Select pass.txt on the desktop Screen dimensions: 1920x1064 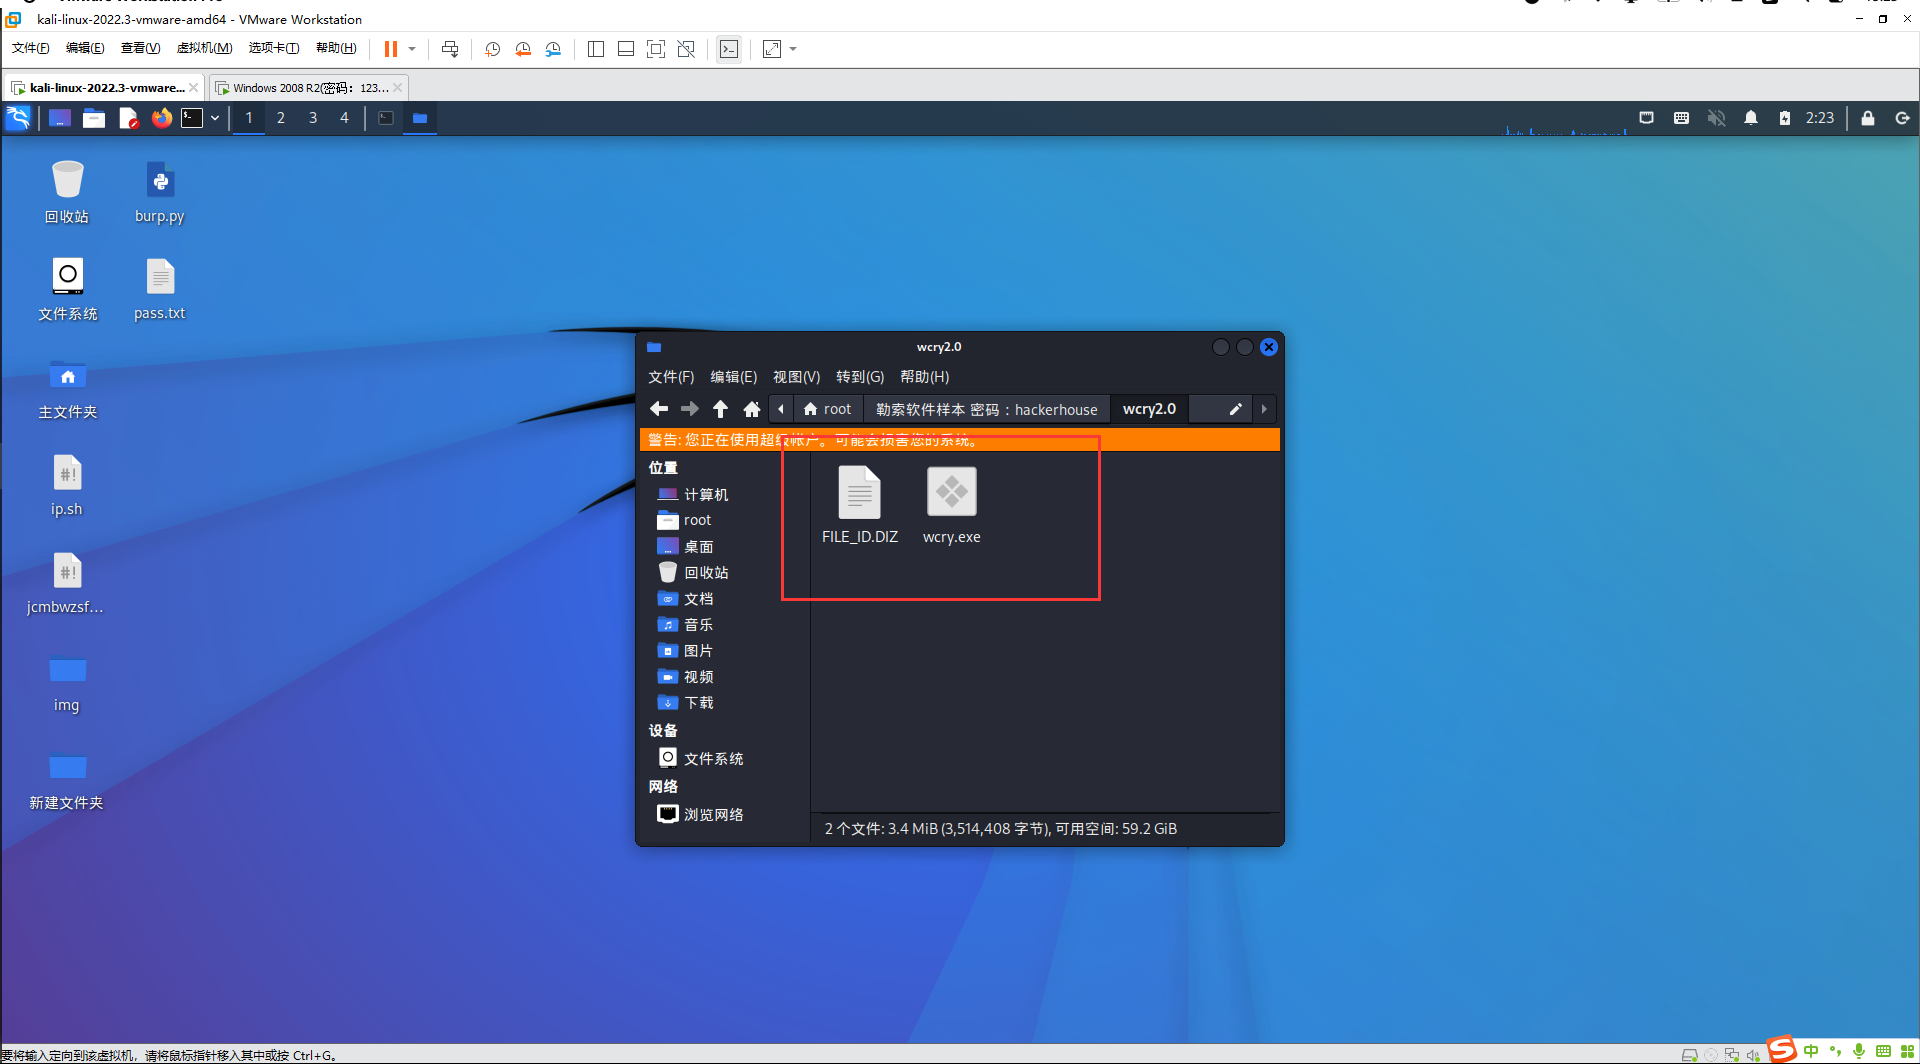(x=160, y=290)
